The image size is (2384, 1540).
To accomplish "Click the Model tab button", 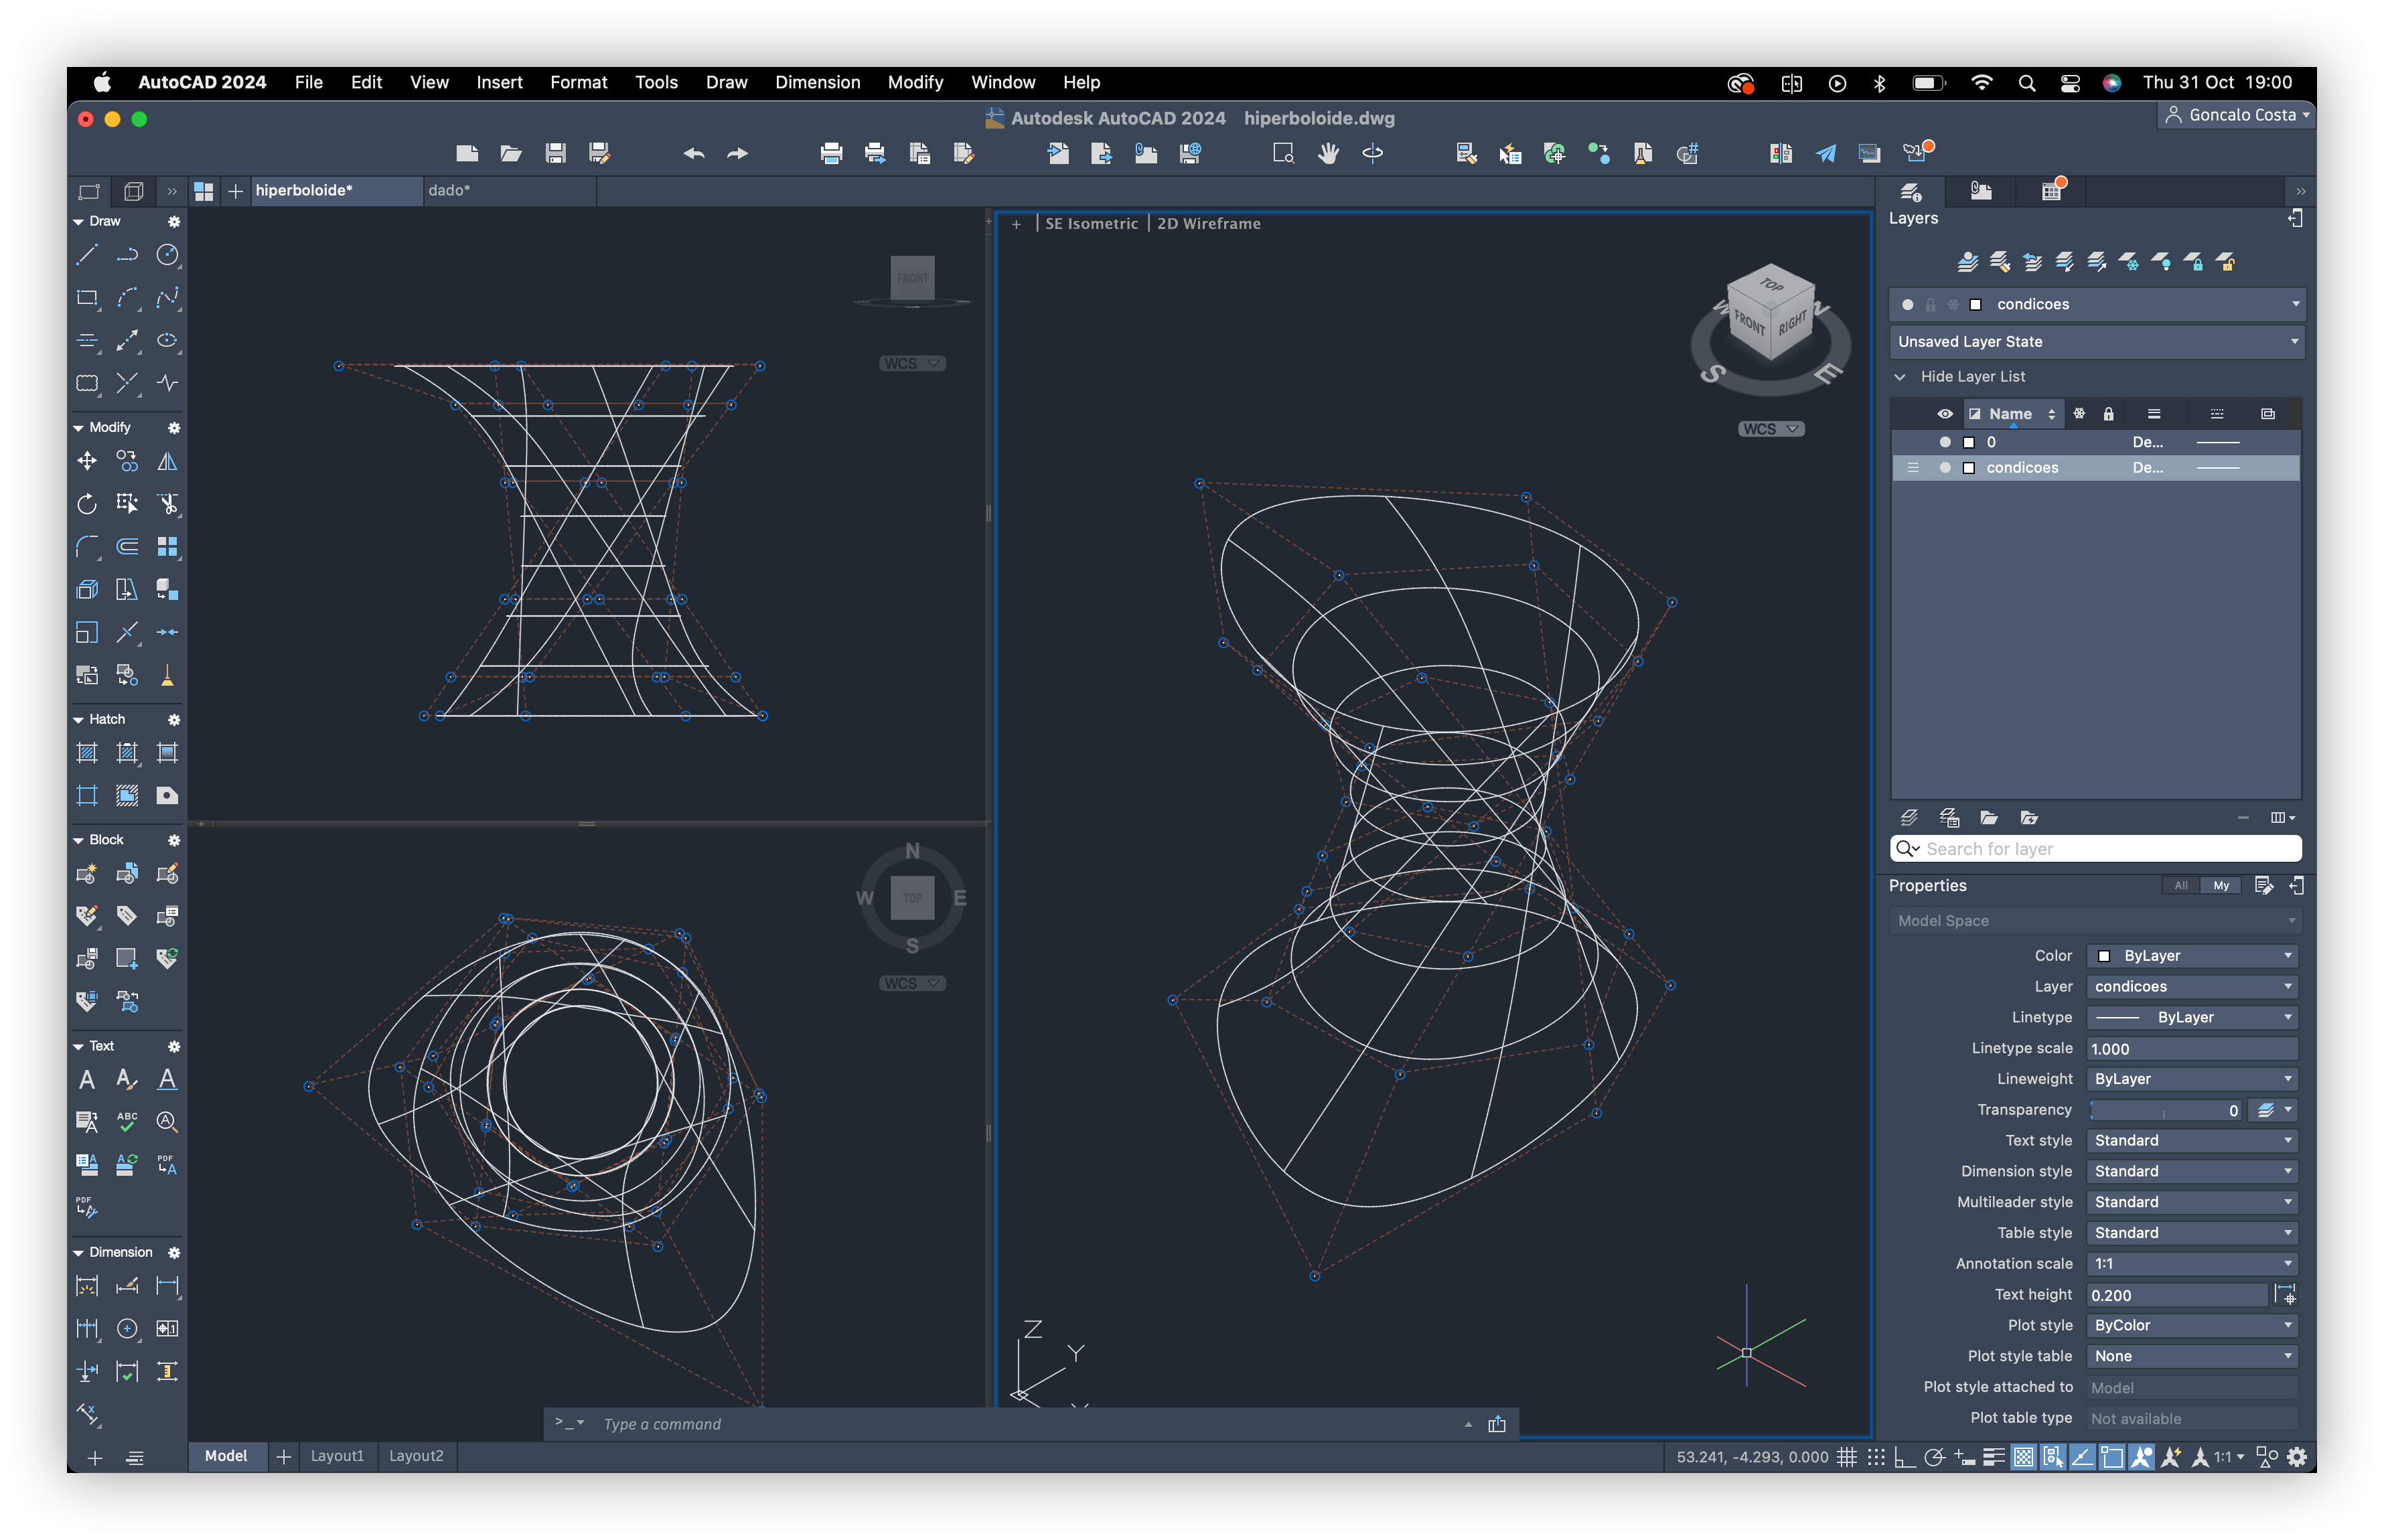I will [226, 1456].
